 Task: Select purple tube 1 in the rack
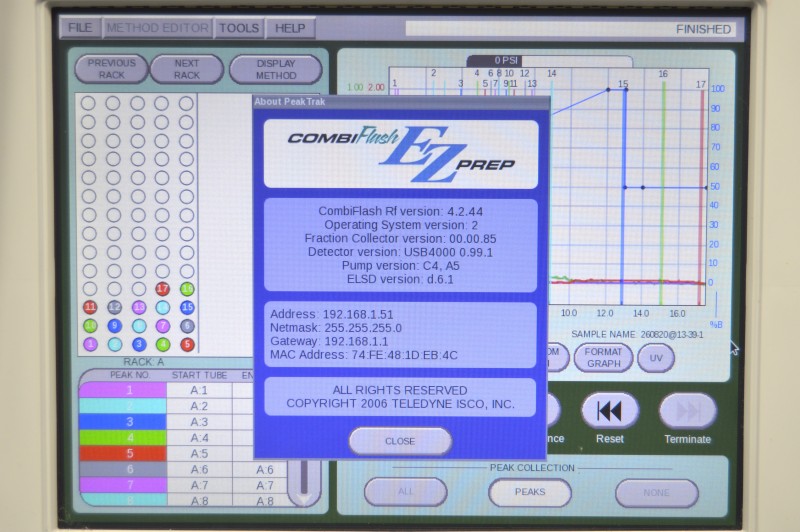click(x=90, y=344)
